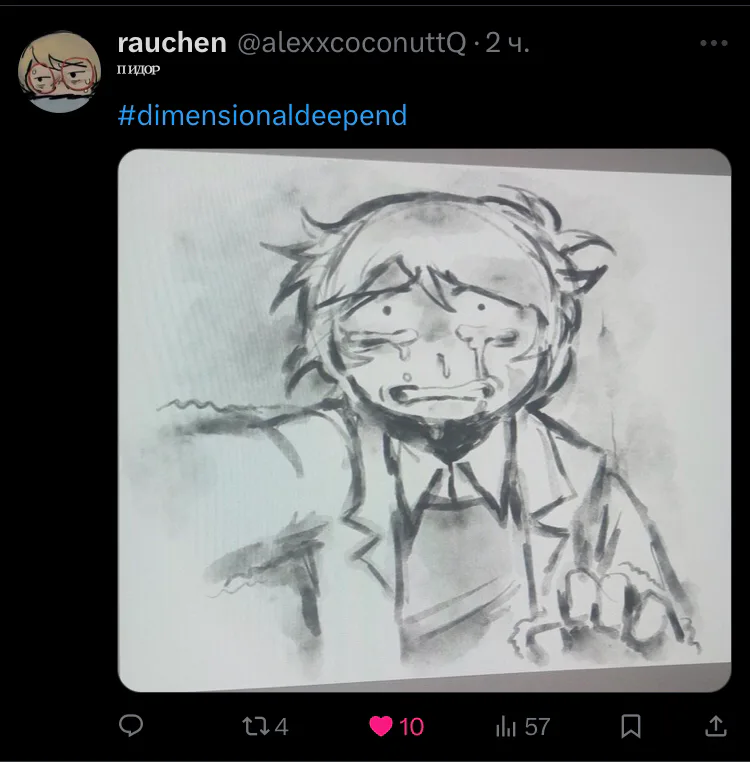Open the rauchen profile avatar
Image resolution: width=750 pixels, height=762 pixels.
(x=60, y=72)
